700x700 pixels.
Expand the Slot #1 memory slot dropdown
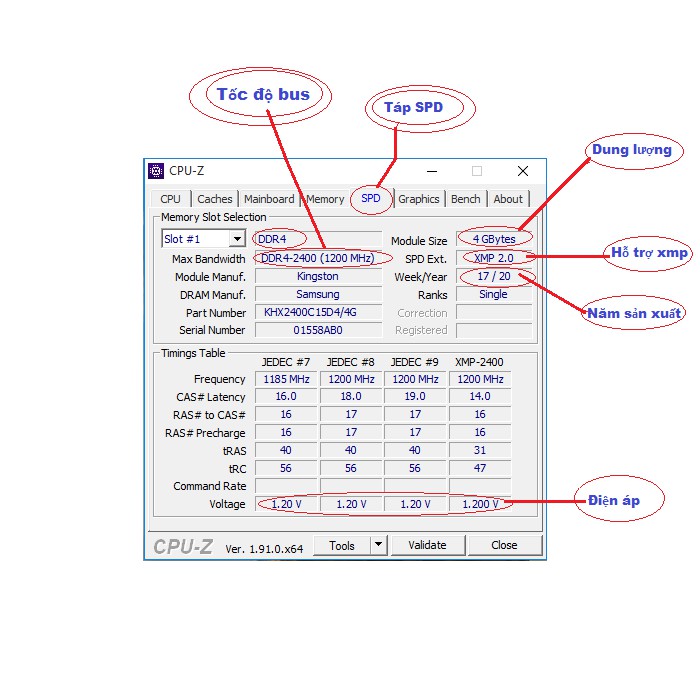pyautogui.click(x=237, y=239)
